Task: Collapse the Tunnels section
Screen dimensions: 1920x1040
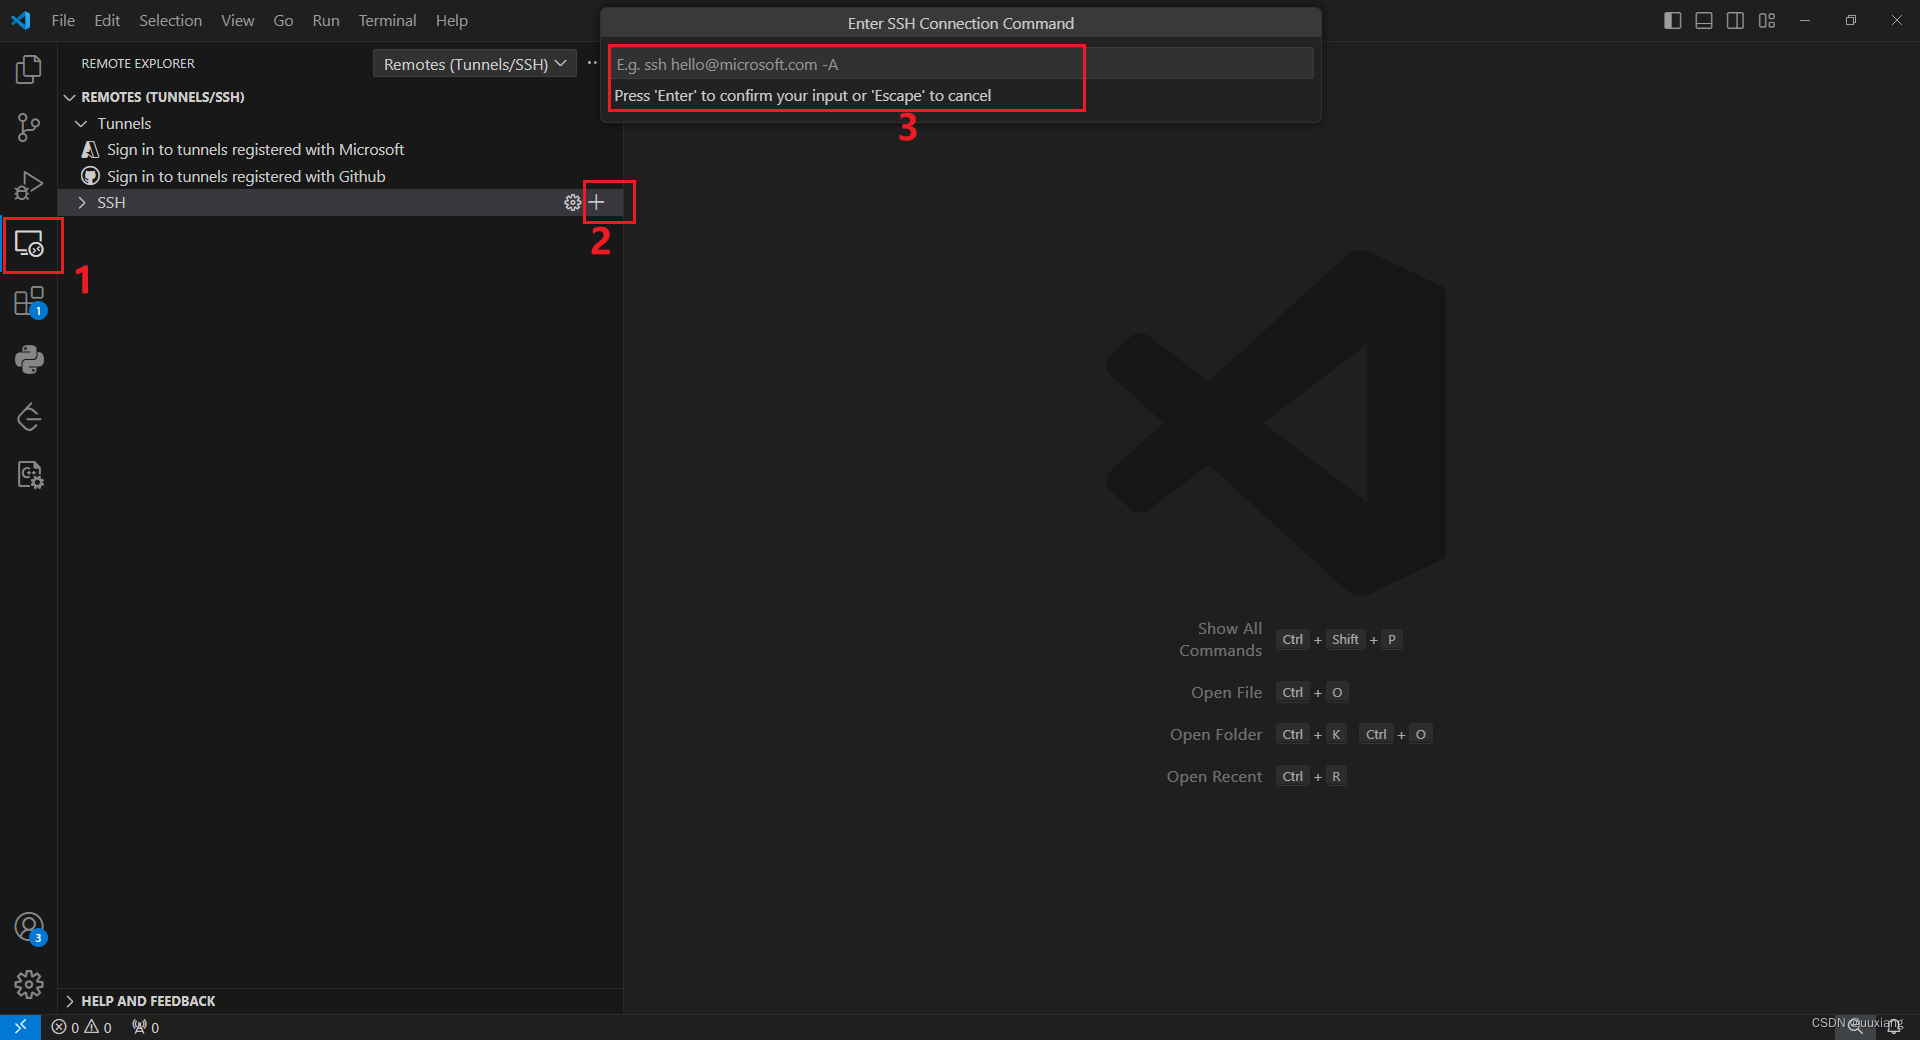Action: (x=80, y=122)
